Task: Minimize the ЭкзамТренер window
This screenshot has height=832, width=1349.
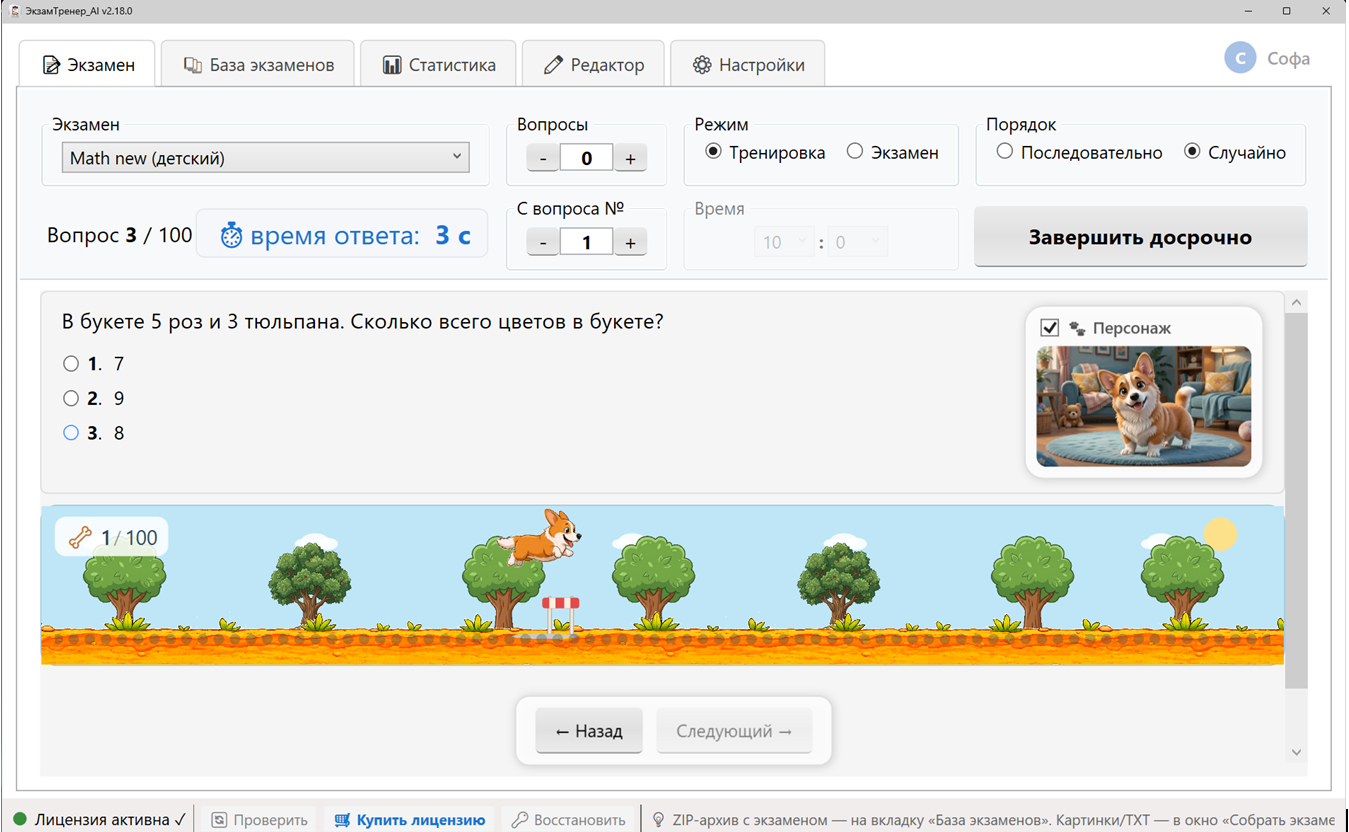Action: tap(1250, 11)
